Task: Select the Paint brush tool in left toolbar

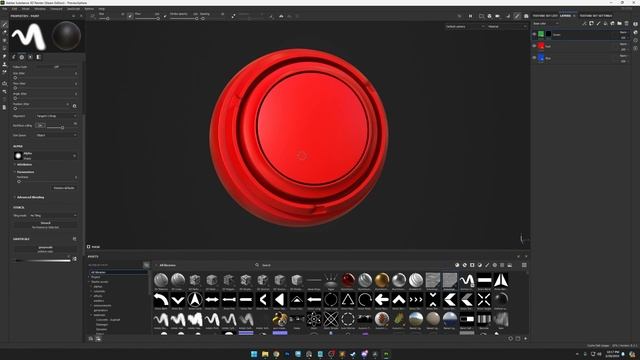Action: (x=4, y=24)
